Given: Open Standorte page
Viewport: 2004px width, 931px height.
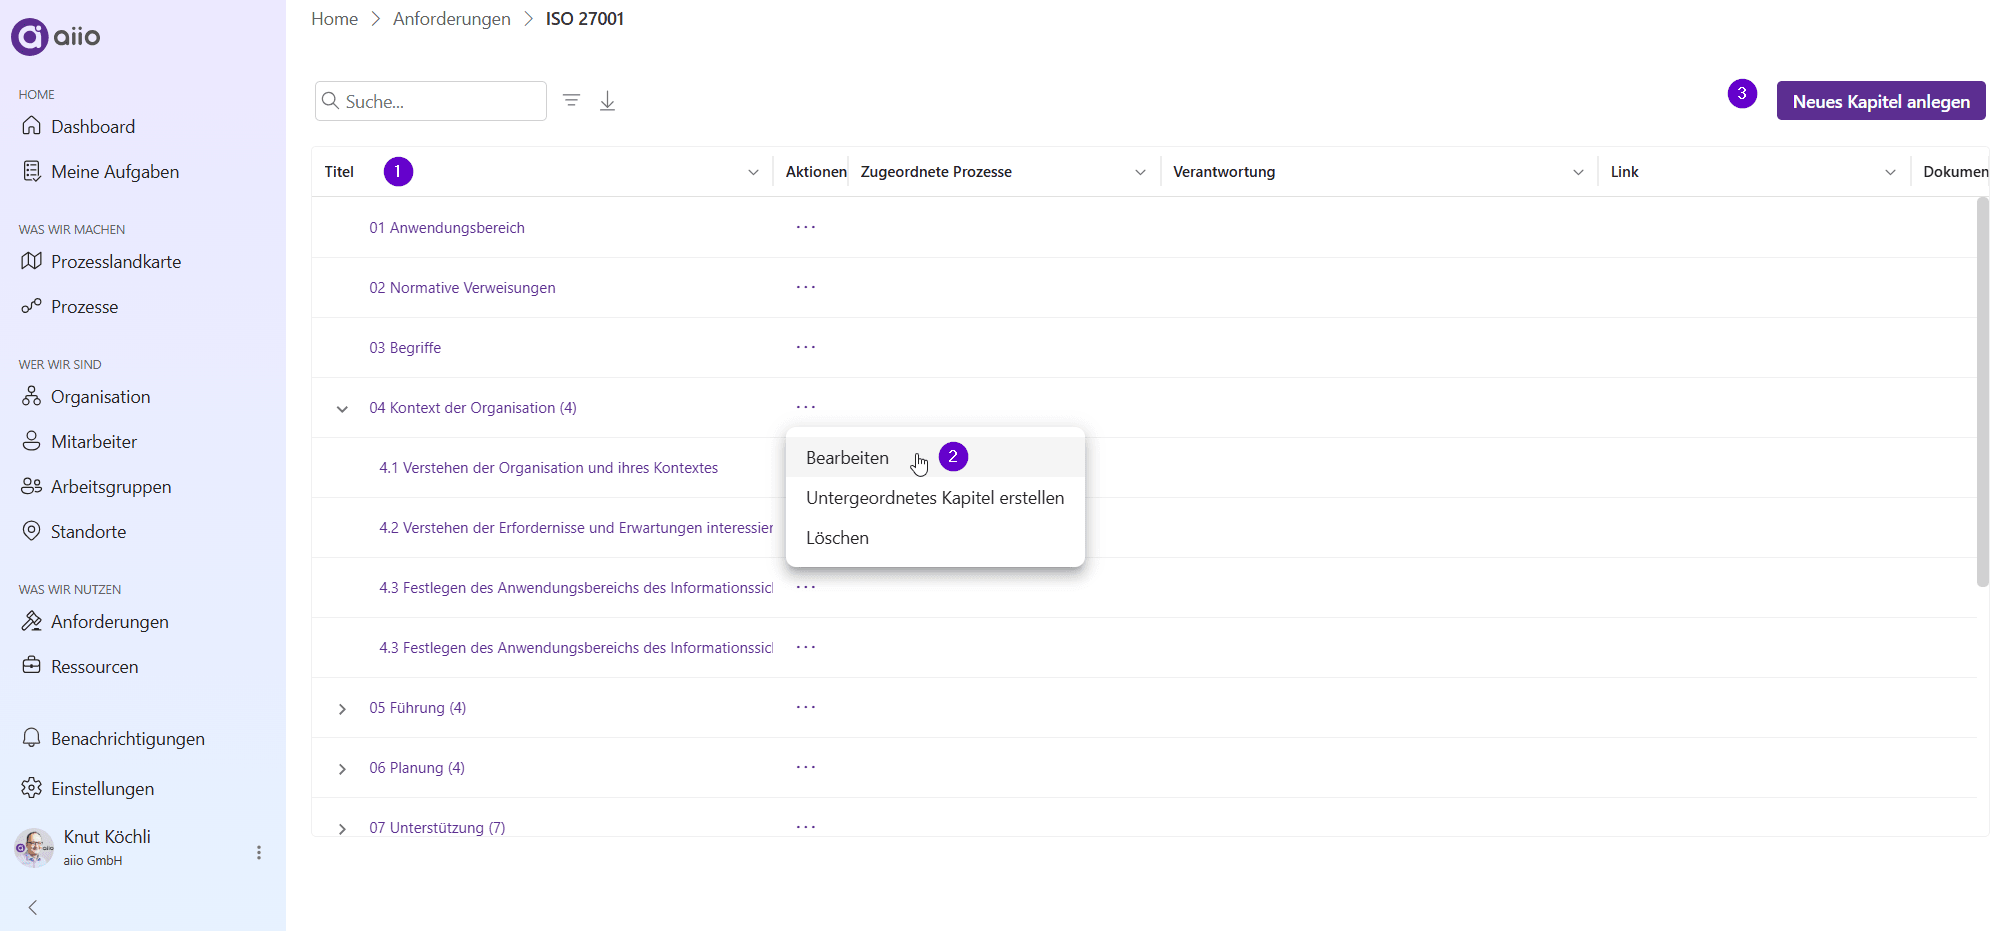Looking at the screenshot, I should click(x=88, y=532).
